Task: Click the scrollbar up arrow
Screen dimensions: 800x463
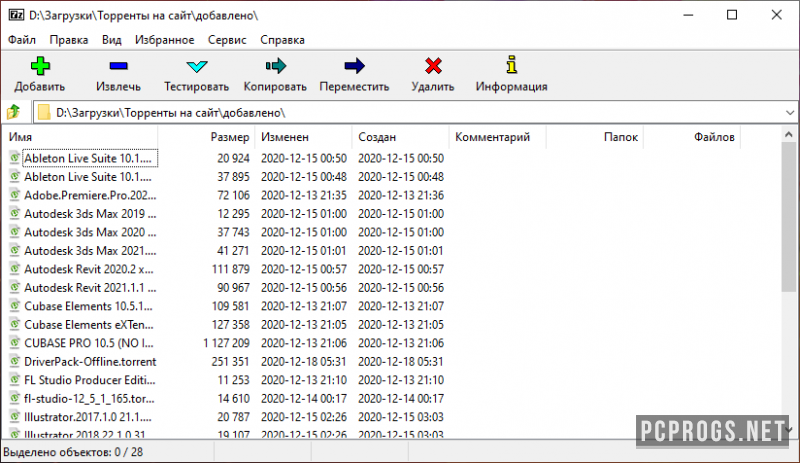Action: (x=789, y=135)
